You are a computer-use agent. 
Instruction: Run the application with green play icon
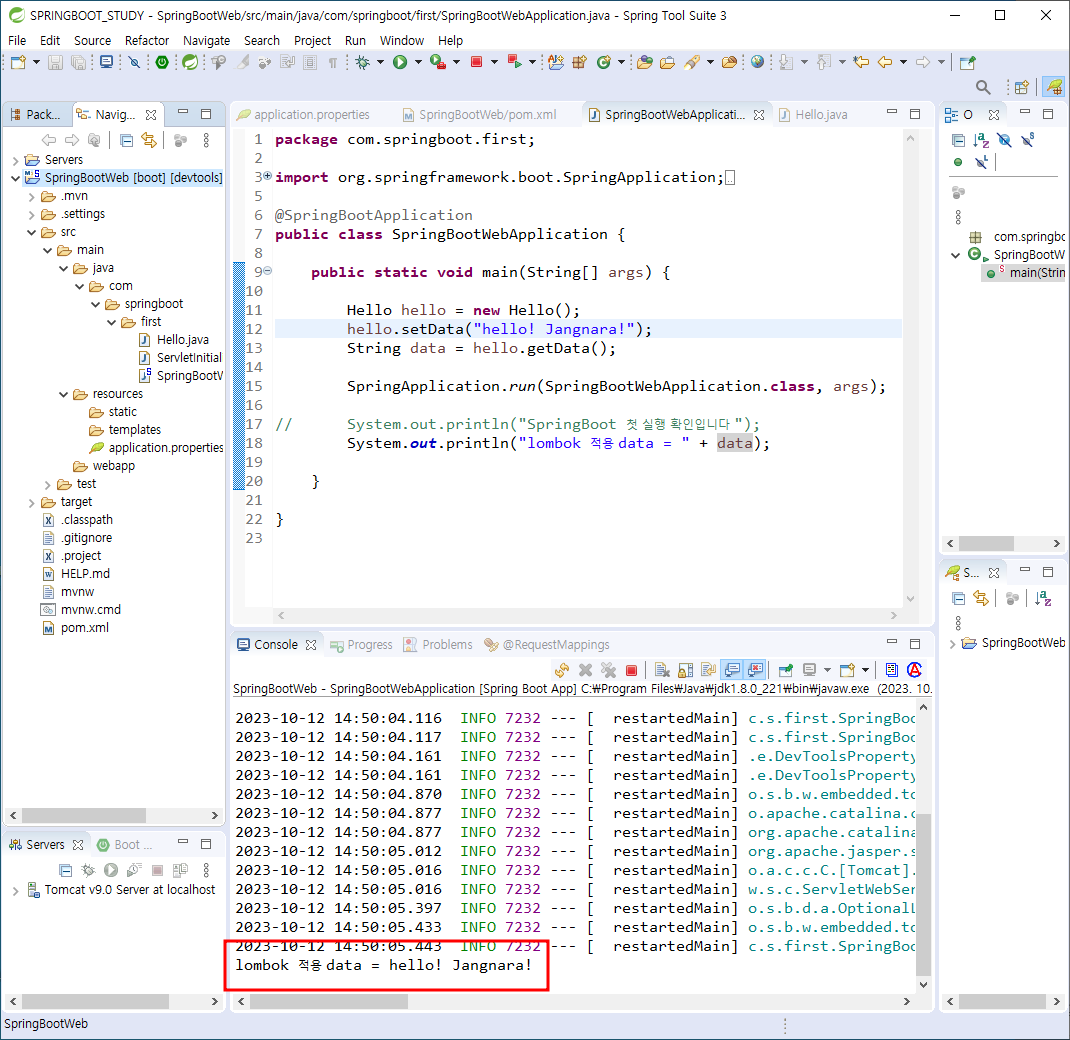point(400,62)
